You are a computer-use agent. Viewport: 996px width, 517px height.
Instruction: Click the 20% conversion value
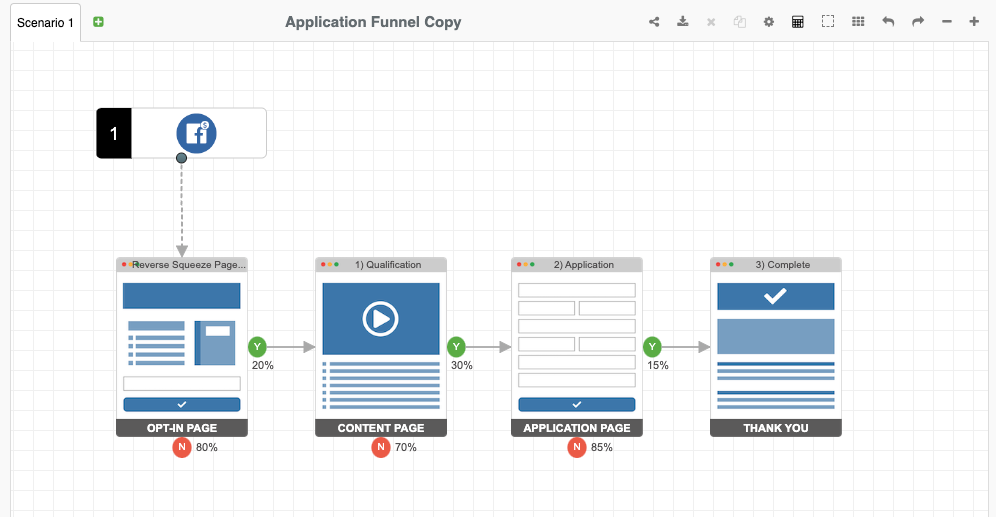click(263, 365)
